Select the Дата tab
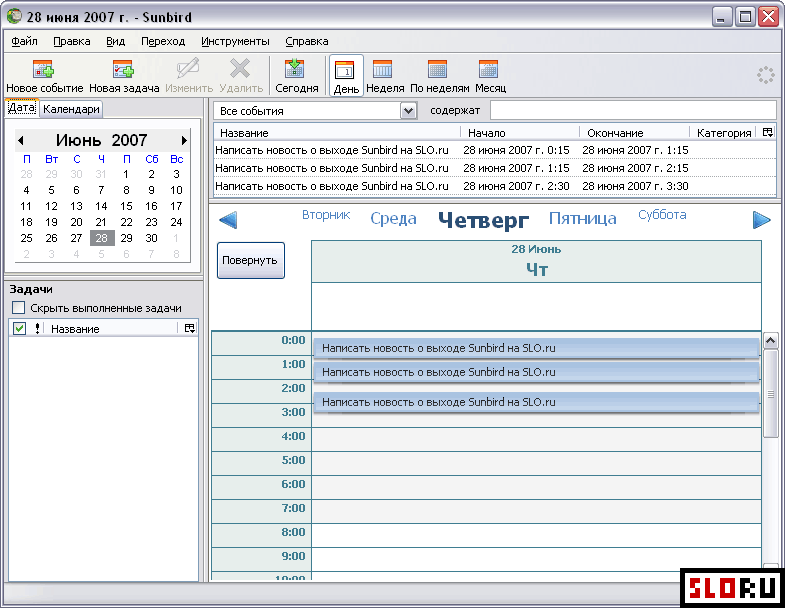 22,108
